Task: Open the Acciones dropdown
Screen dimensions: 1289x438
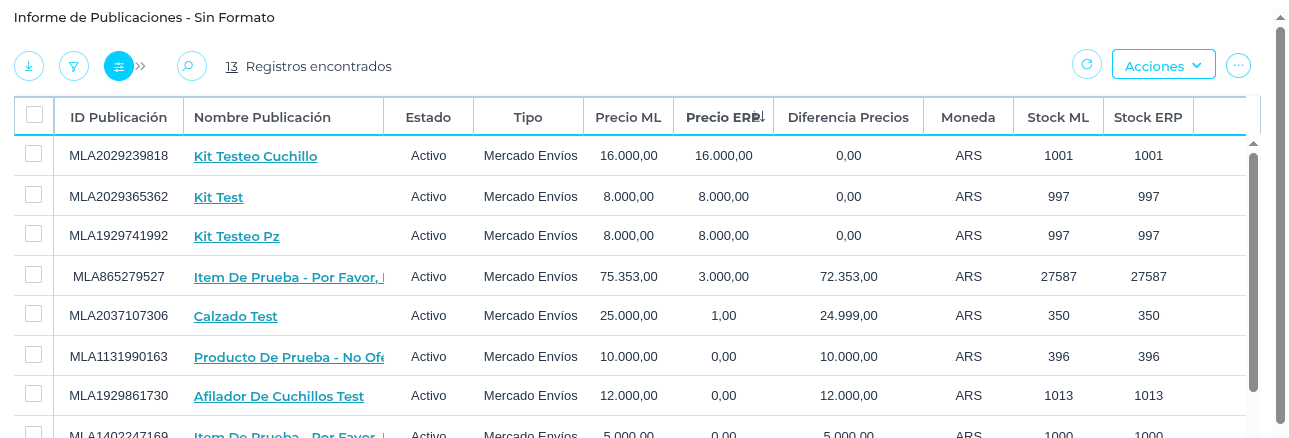Action: pos(1163,65)
